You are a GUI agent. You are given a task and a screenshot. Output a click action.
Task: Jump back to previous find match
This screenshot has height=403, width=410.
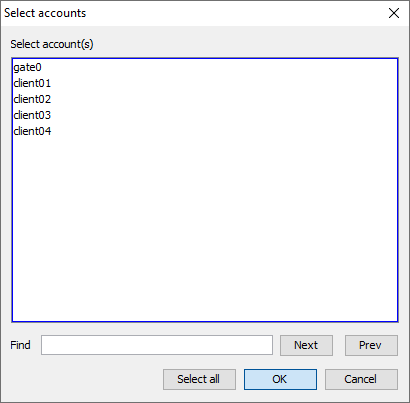point(371,345)
